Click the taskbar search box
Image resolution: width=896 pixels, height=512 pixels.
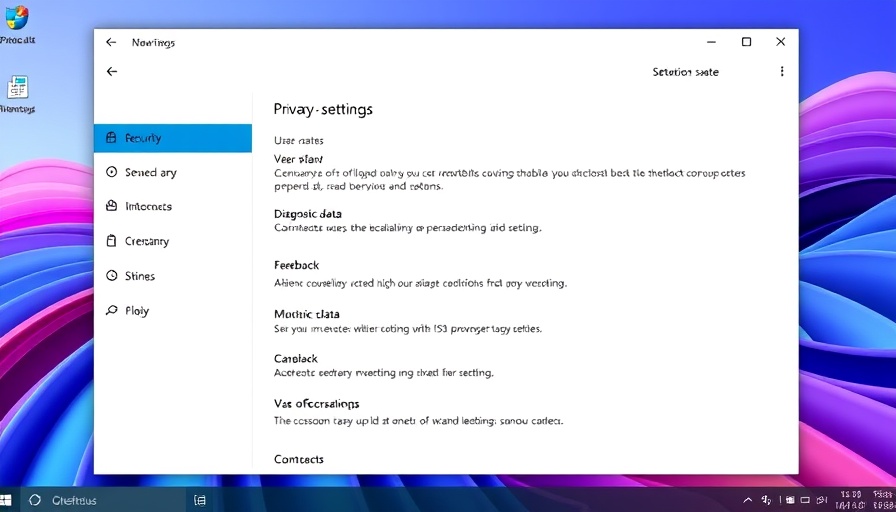[x=103, y=501]
